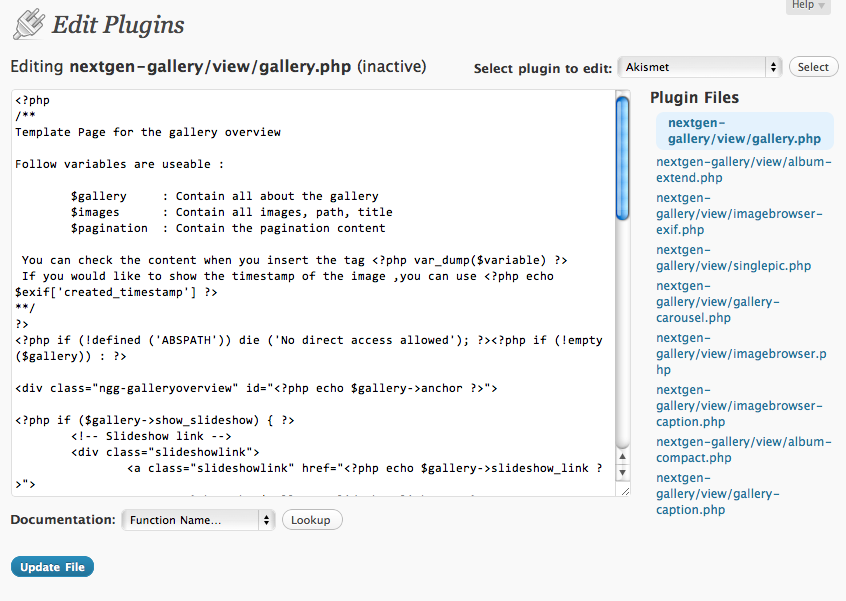The image size is (846, 601).
Task: Open nextgen-gallery/view/singlepic.php file
Action: [733, 258]
